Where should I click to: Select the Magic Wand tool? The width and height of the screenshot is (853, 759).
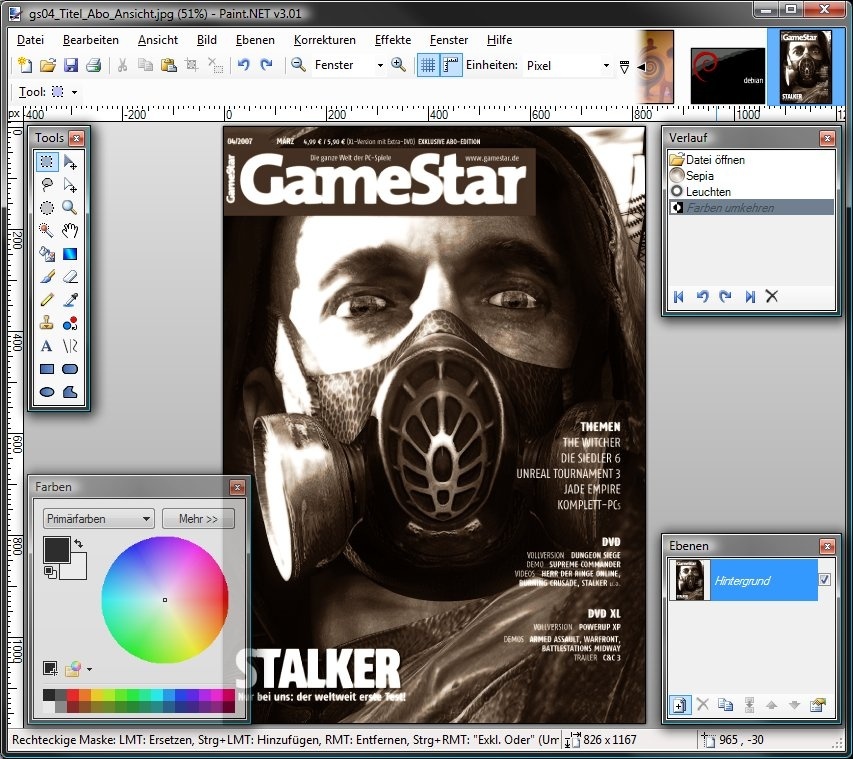point(47,230)
